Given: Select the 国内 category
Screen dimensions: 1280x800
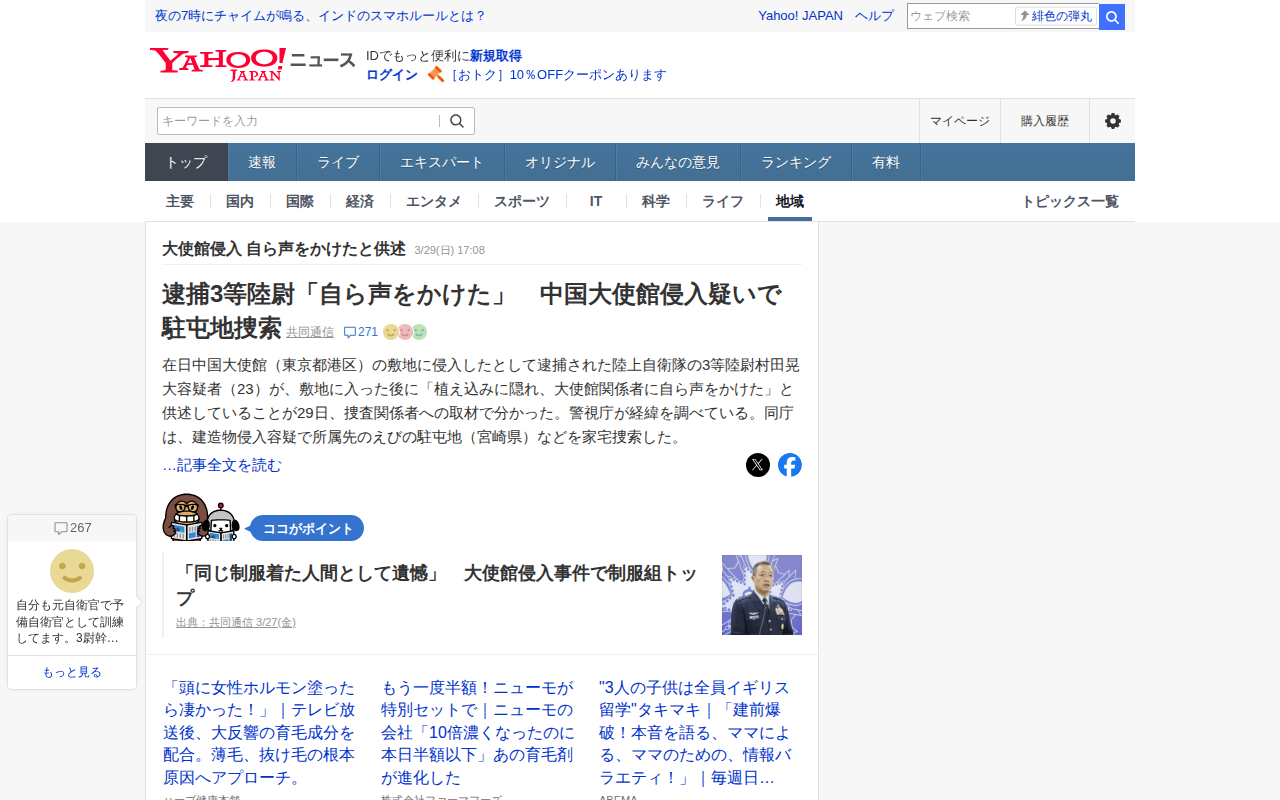Looking at the screenshot, I should [240, 201].
